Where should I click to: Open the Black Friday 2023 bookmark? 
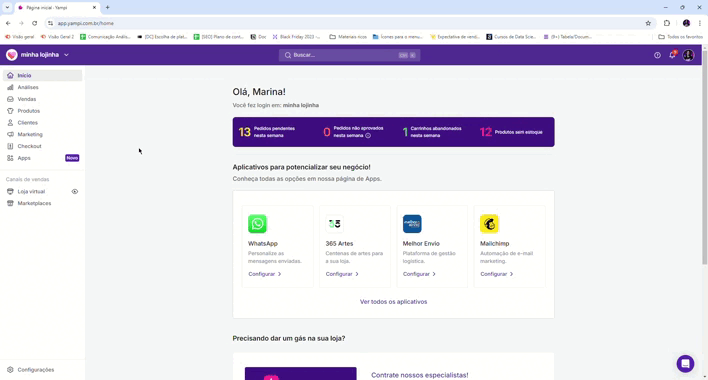click(x=297, y=37)
